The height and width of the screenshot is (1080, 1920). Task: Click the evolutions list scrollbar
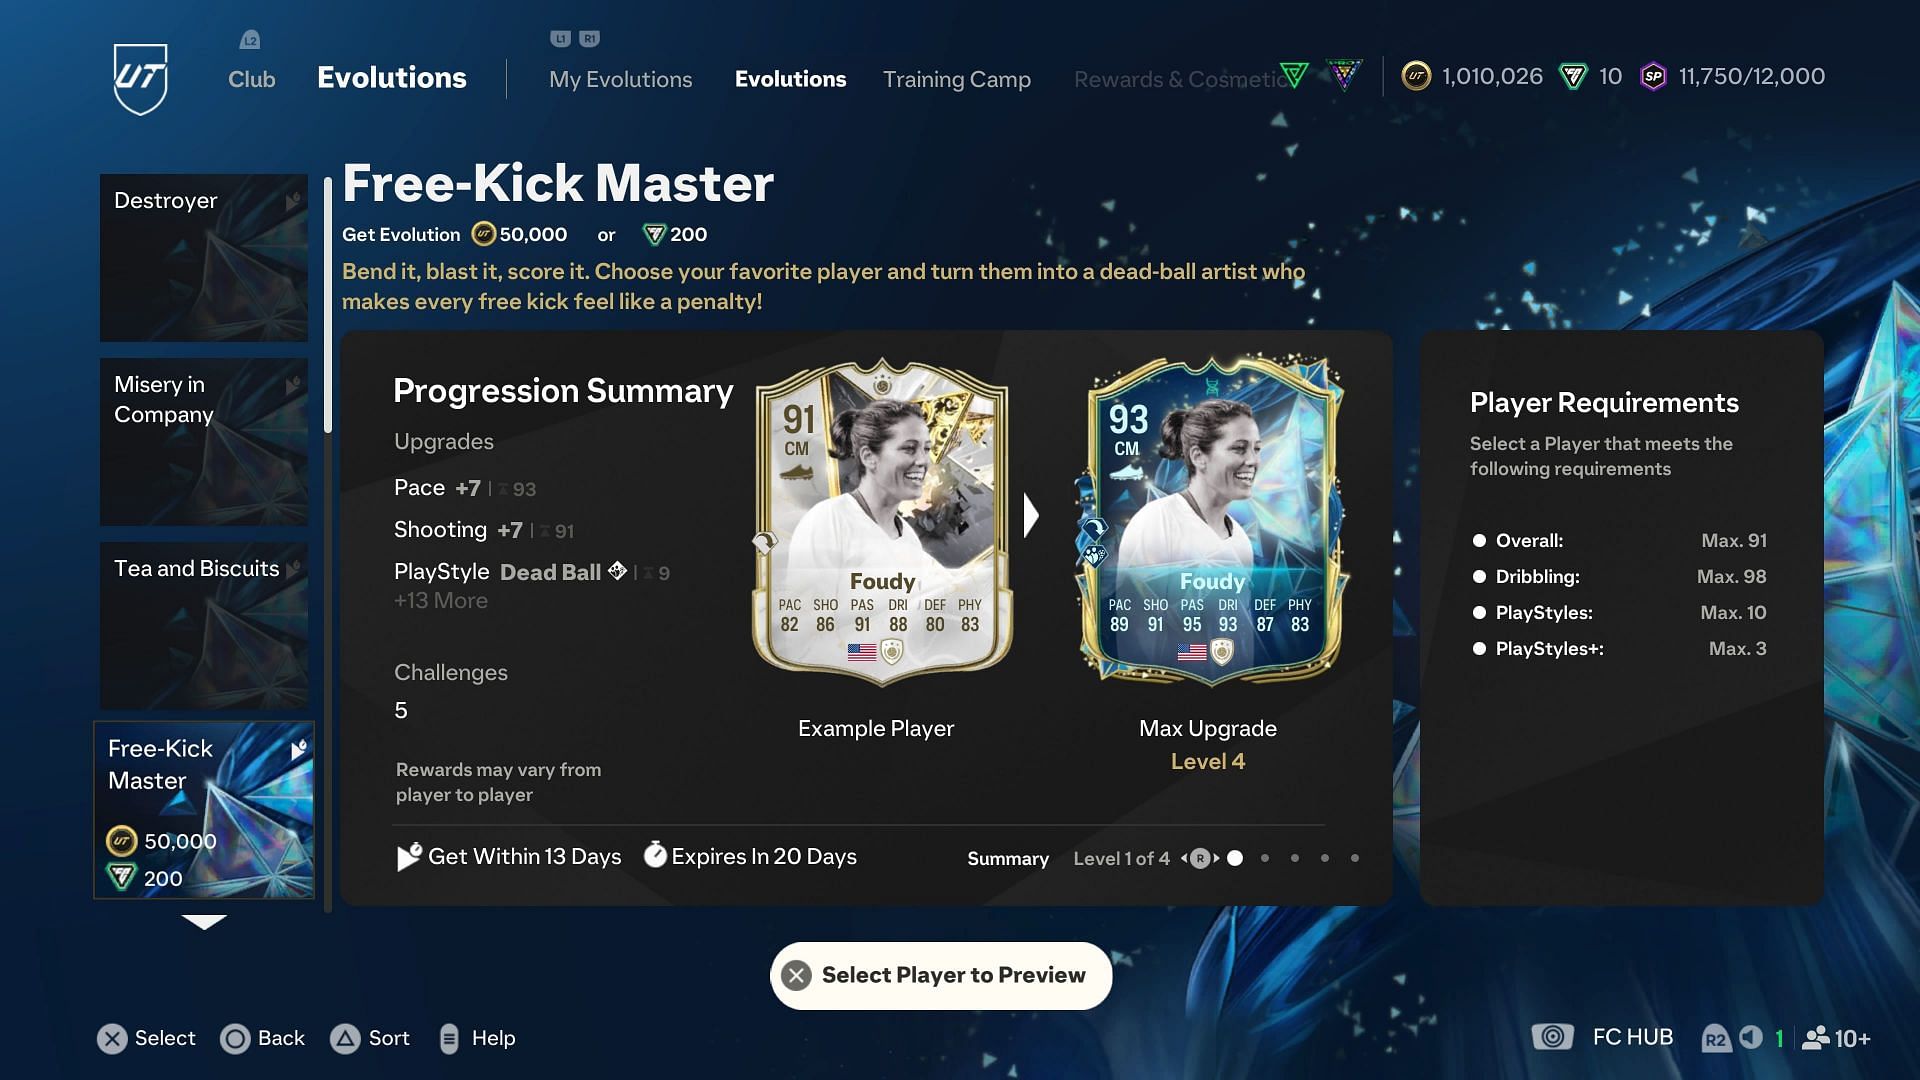328,305
